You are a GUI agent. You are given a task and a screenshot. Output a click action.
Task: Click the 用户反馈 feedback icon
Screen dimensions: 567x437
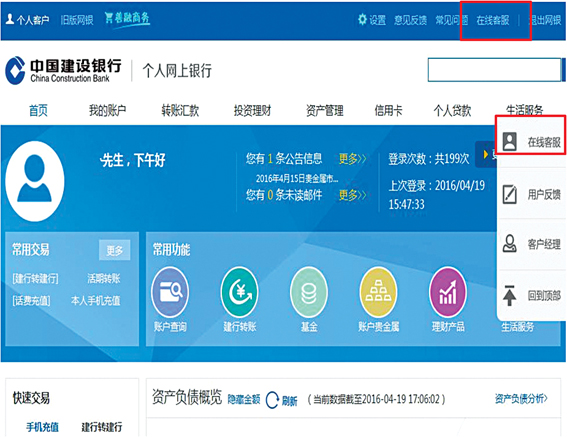(510, 194)
